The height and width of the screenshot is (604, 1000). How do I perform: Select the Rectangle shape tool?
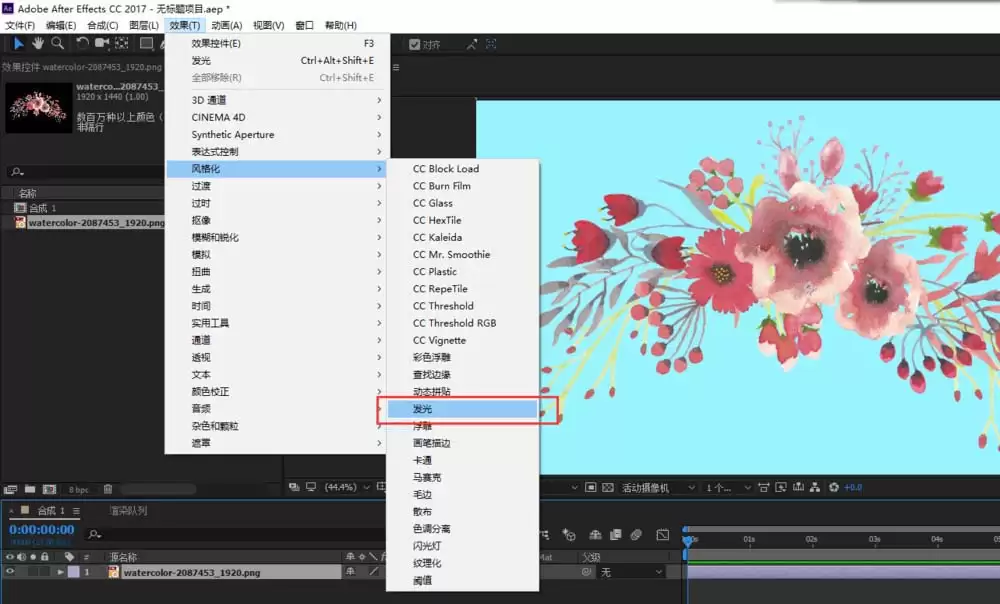146,43
